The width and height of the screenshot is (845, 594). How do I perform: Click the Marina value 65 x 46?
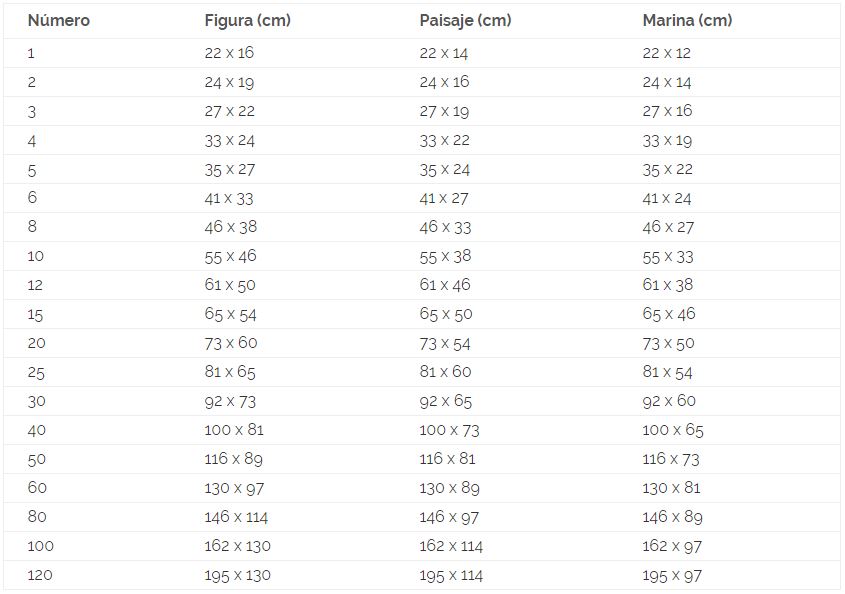[668, 314]
